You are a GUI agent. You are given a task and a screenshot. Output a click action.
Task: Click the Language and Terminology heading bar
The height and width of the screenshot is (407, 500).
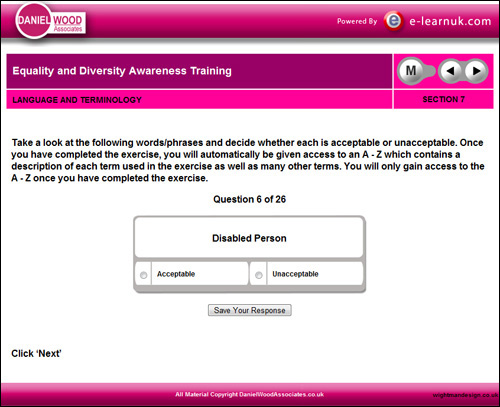click(x=199, y=100)
